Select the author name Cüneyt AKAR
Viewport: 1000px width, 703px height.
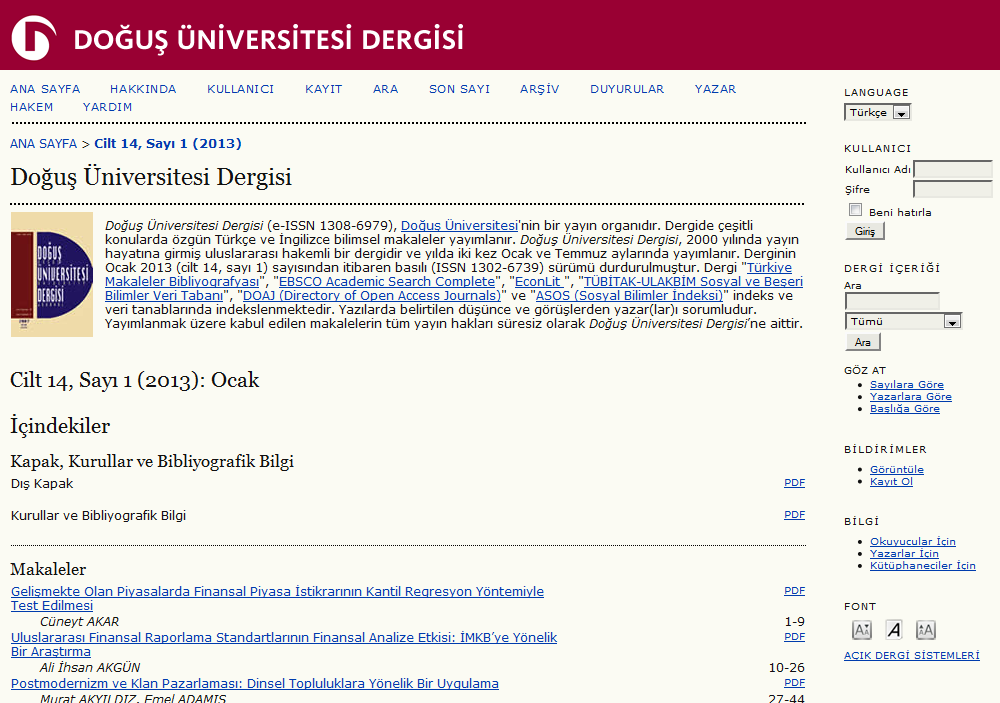coord(79,622)
